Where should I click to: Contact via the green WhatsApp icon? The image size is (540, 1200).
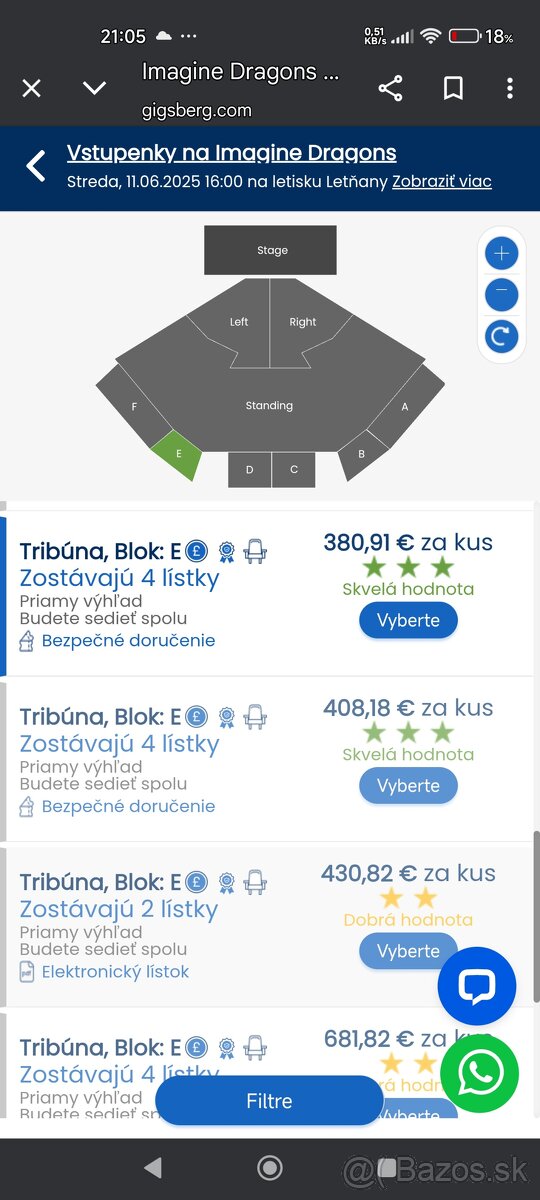[480, 1074]
